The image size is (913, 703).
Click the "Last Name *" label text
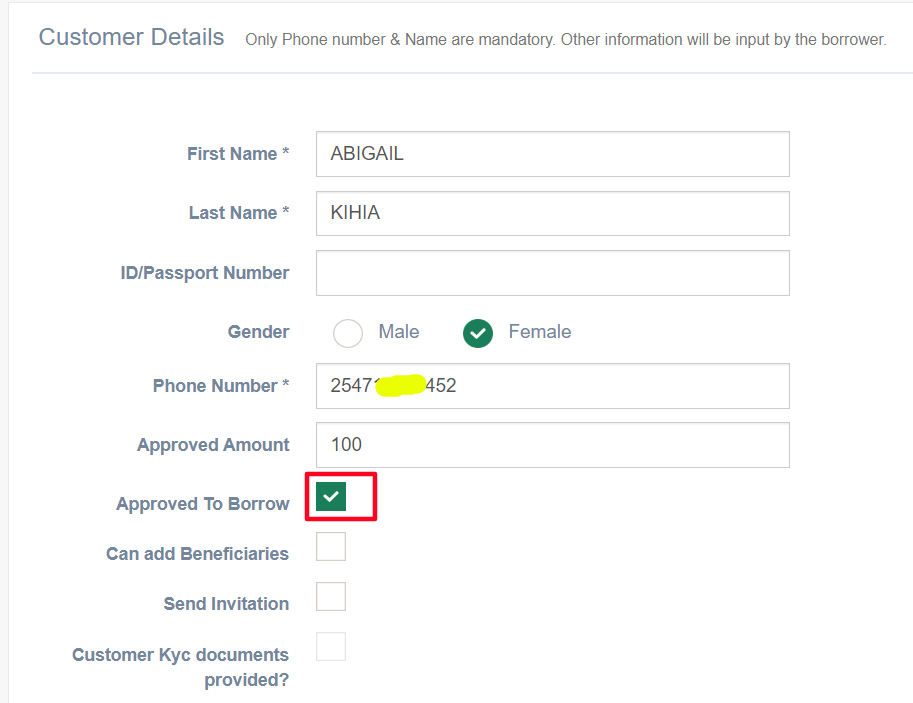[239, 213]
